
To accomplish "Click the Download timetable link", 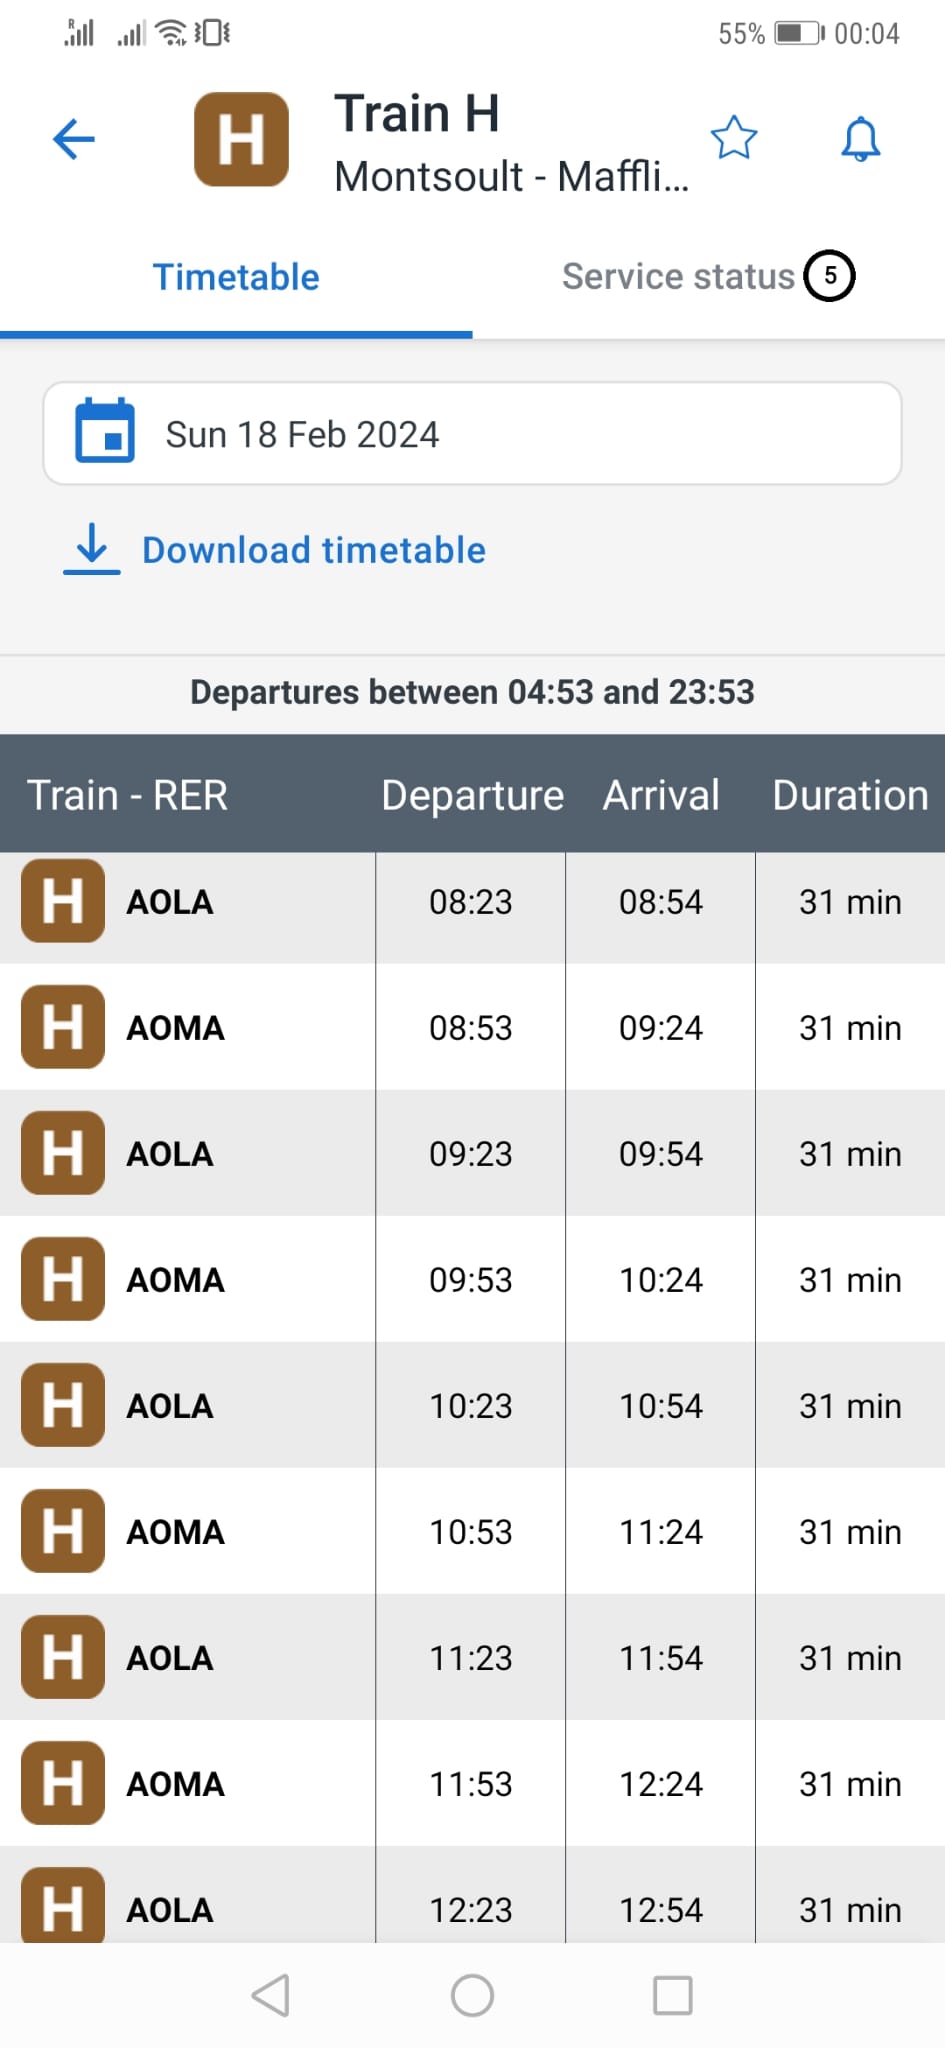I will [314, 551].
